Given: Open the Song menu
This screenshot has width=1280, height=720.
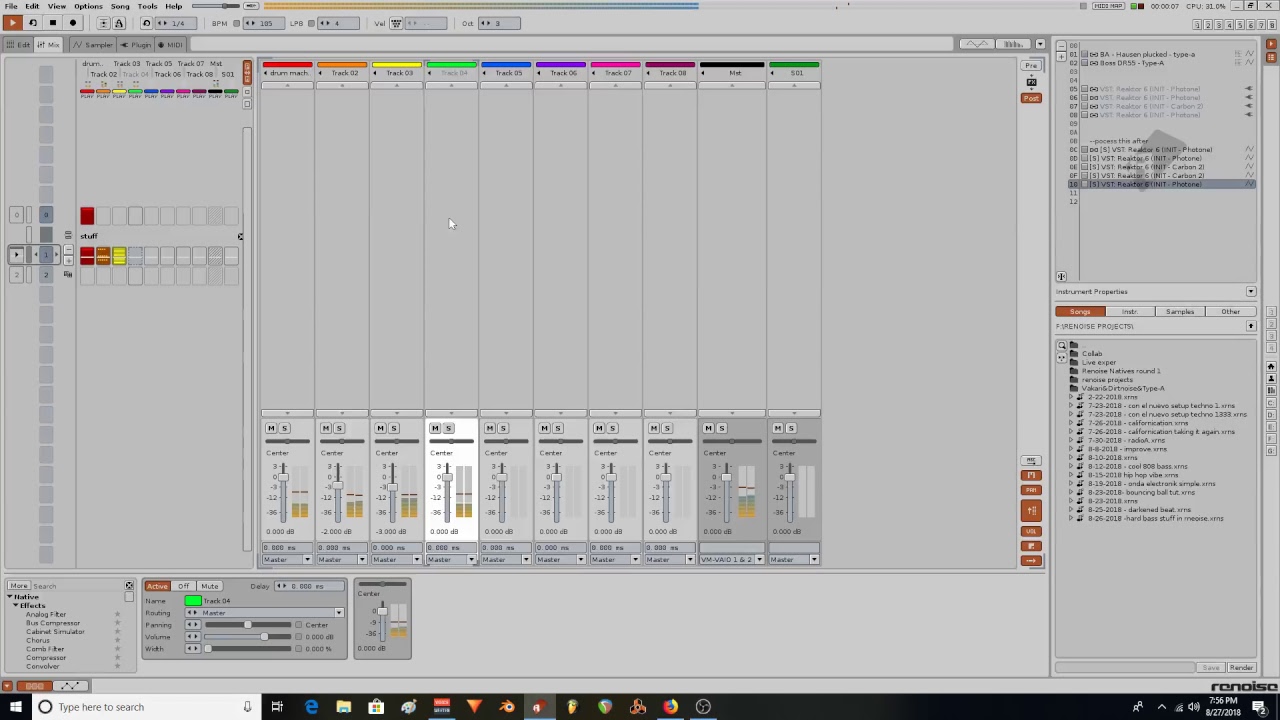Looking at the screenshot, I should point(120,6).
